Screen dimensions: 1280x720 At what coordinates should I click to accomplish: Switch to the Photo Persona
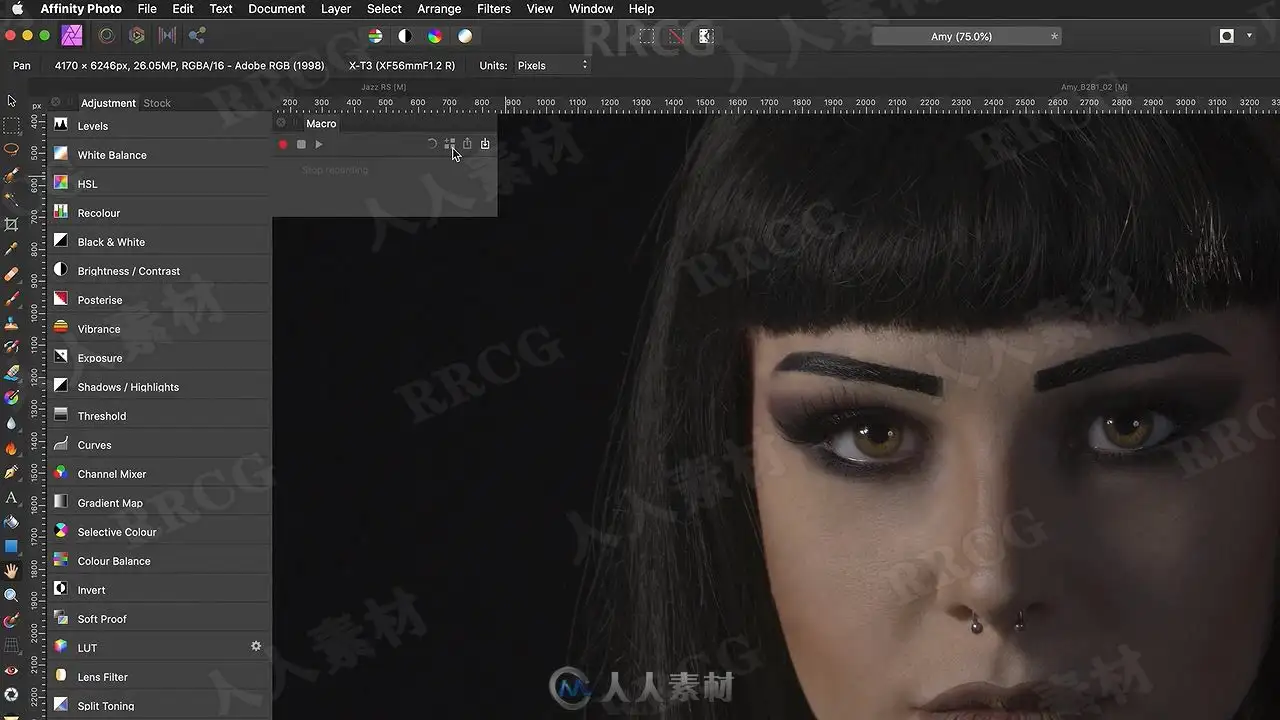tap(71, 36)
